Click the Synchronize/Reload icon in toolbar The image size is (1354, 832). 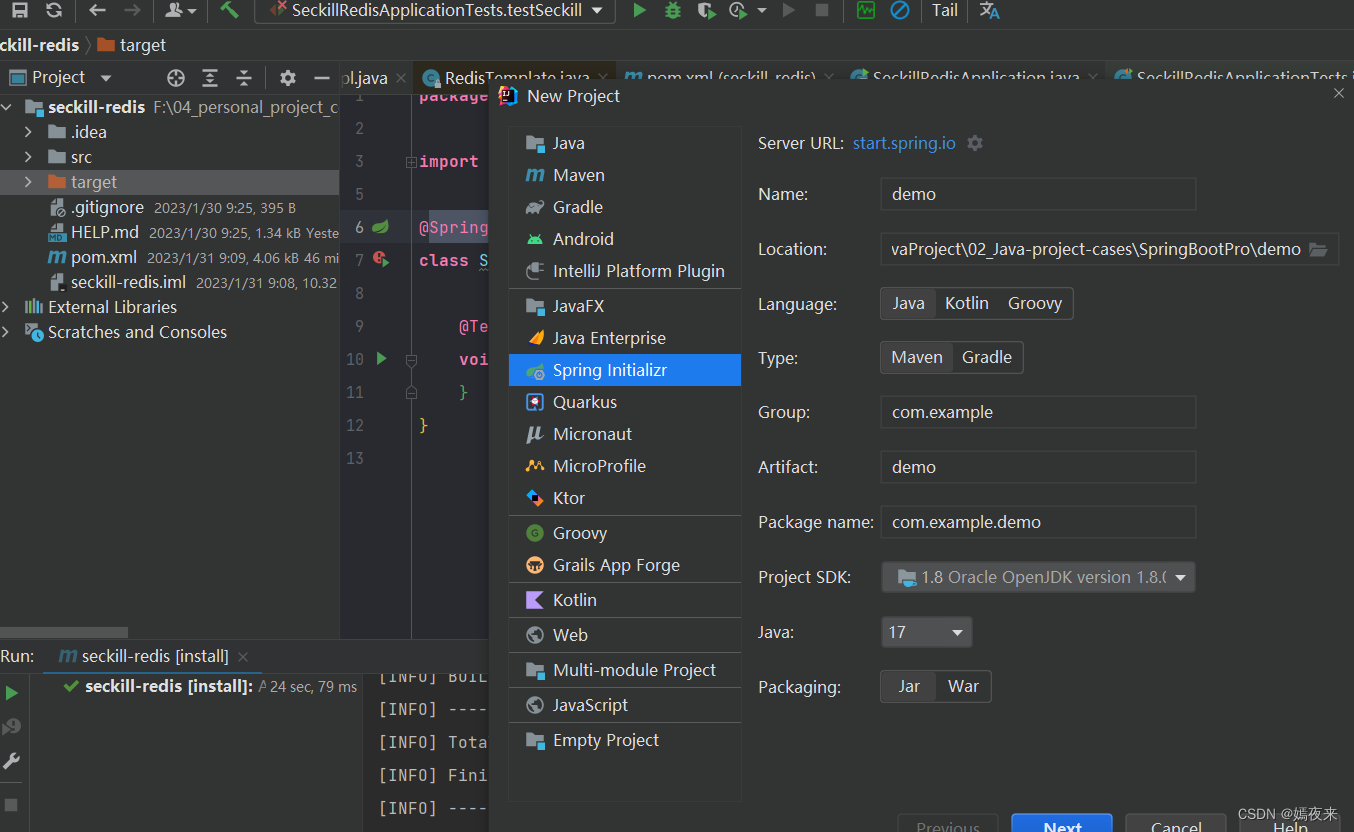54,10
